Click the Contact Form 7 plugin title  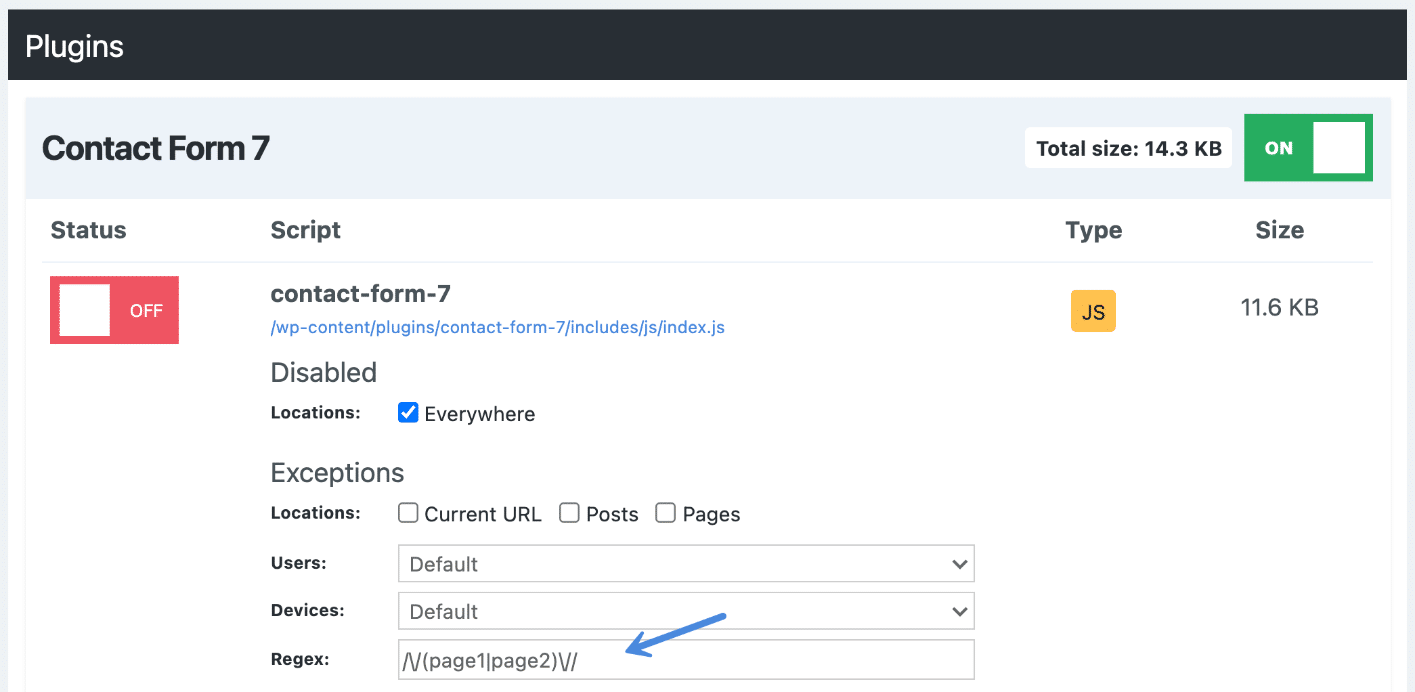(x=155, y=147)
